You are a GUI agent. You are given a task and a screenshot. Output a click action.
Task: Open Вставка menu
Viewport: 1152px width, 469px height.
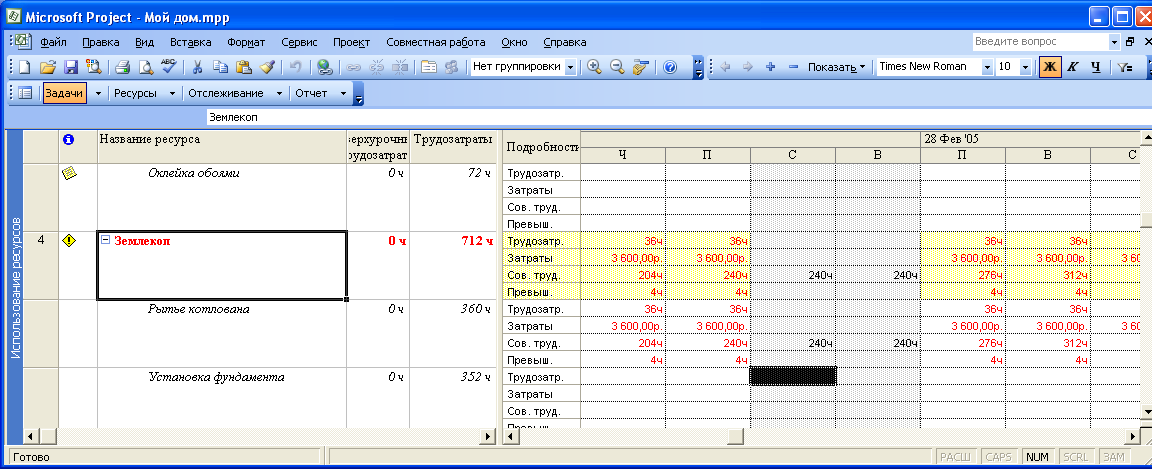tap(190, 42)
